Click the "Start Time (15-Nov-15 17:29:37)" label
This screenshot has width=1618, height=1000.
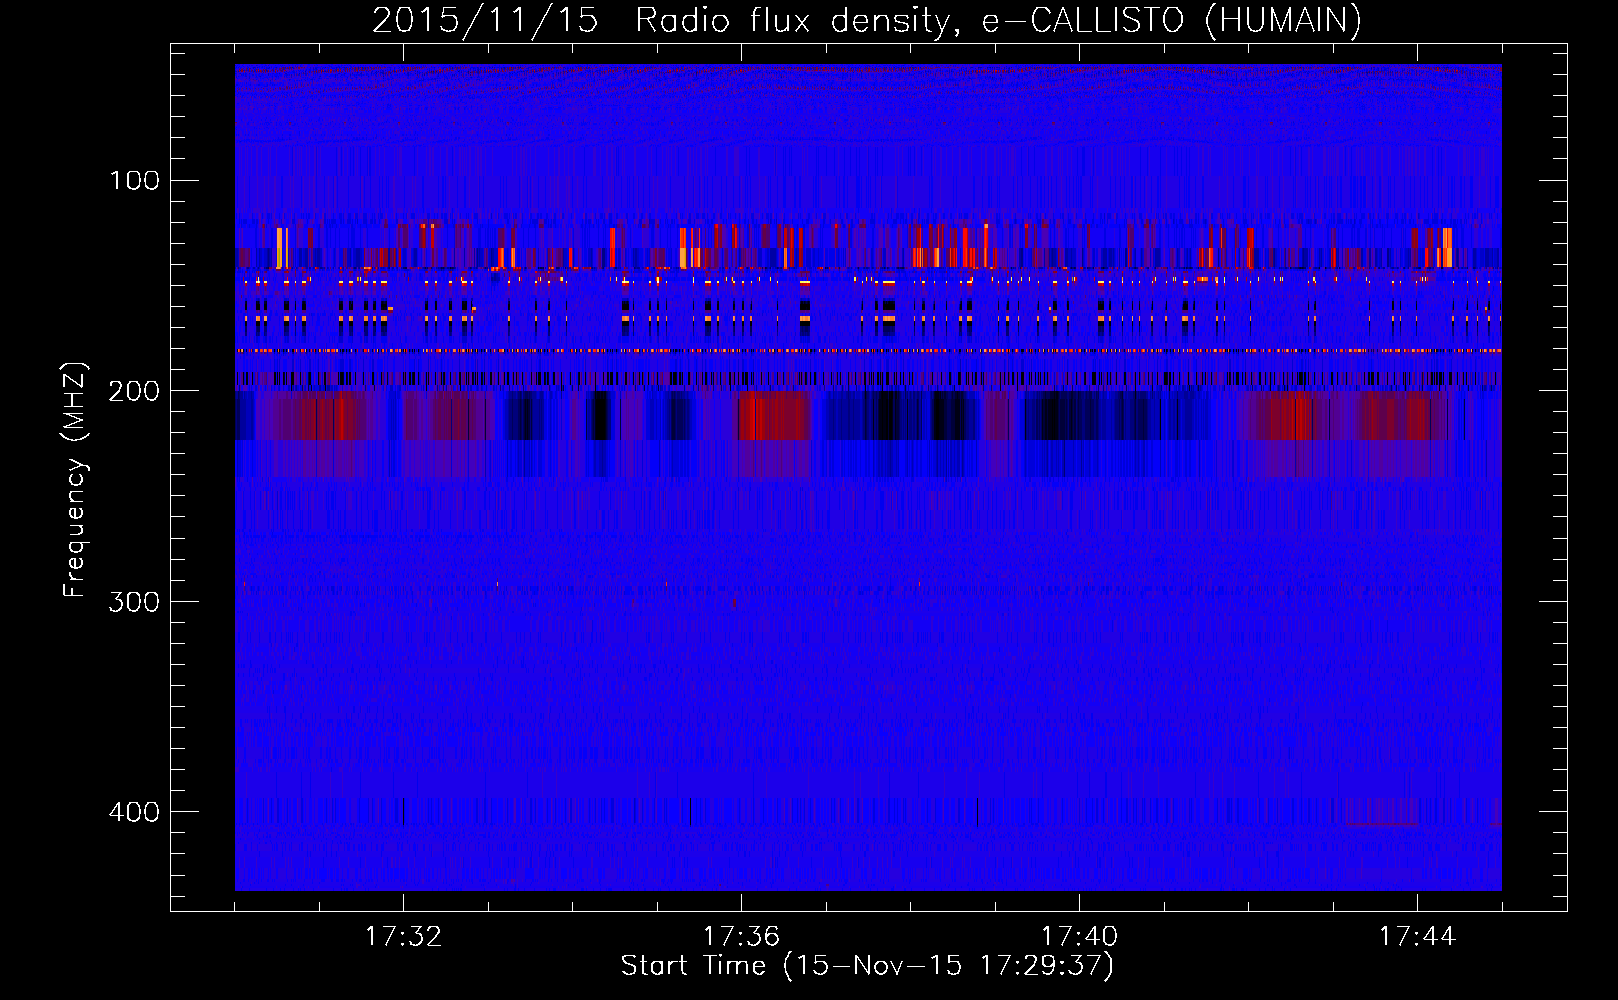[867, 966]
